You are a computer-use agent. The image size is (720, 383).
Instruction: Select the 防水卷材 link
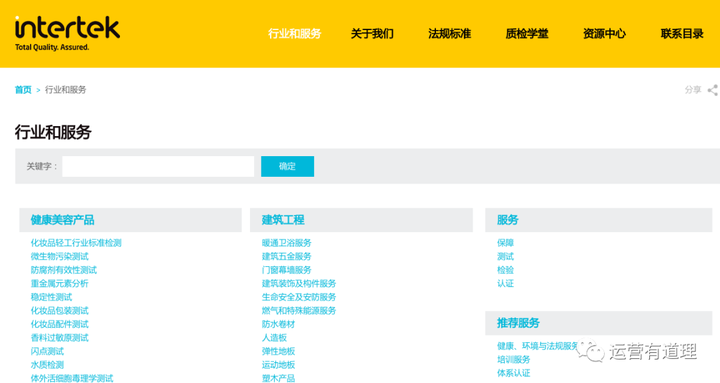coord(278,324)
